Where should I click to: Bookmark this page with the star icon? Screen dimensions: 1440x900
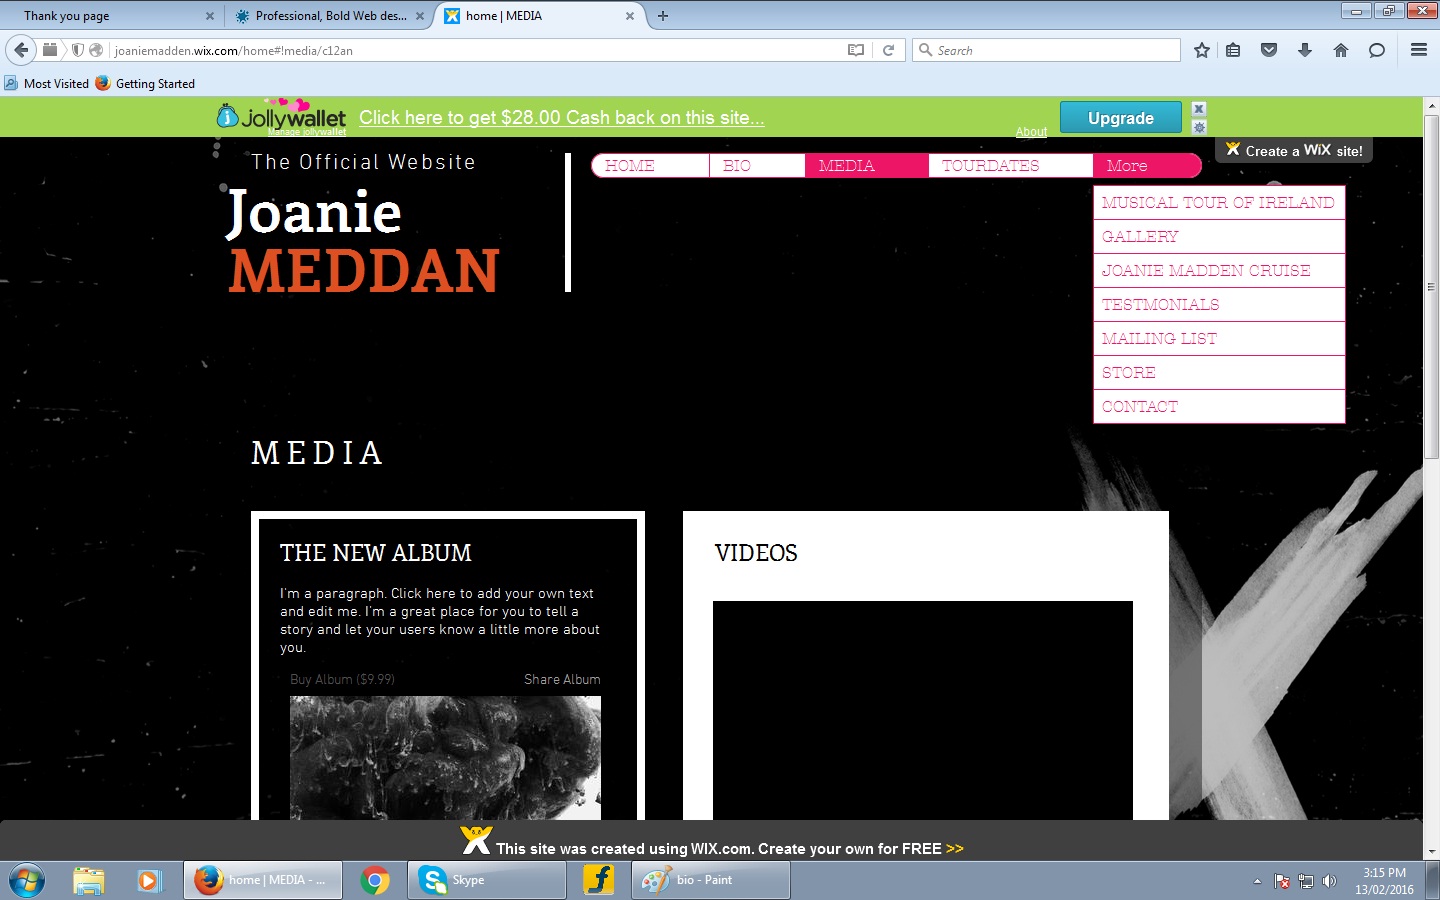click(x=1202, y=50)
